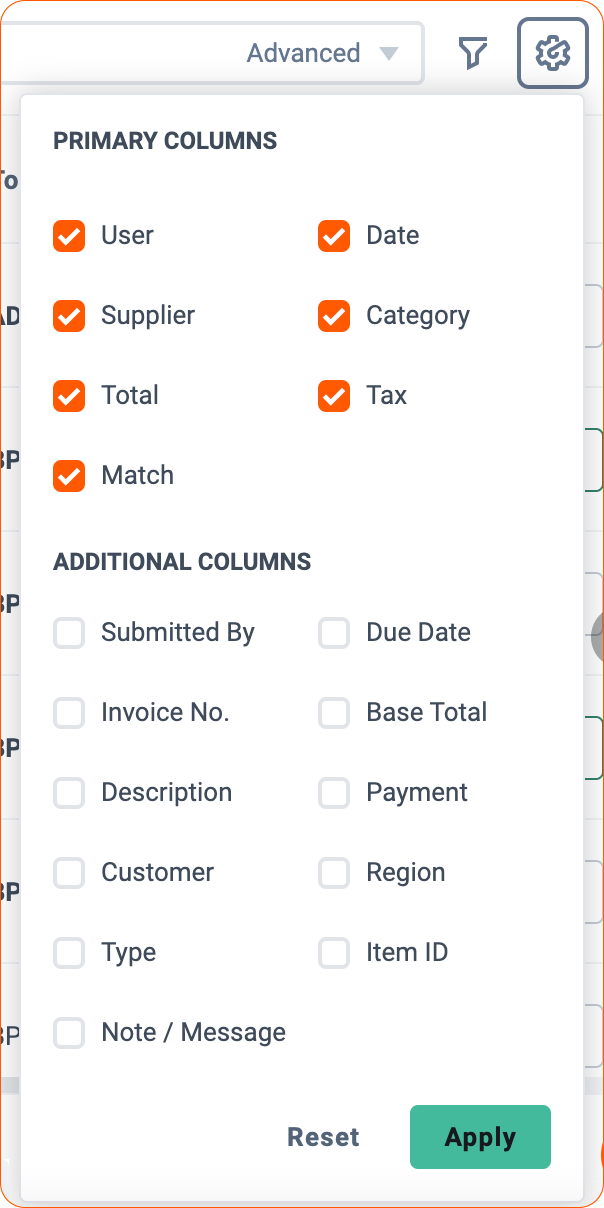
Task: Uncheck the Date column checkbox
Action: [x=334, y=236]
